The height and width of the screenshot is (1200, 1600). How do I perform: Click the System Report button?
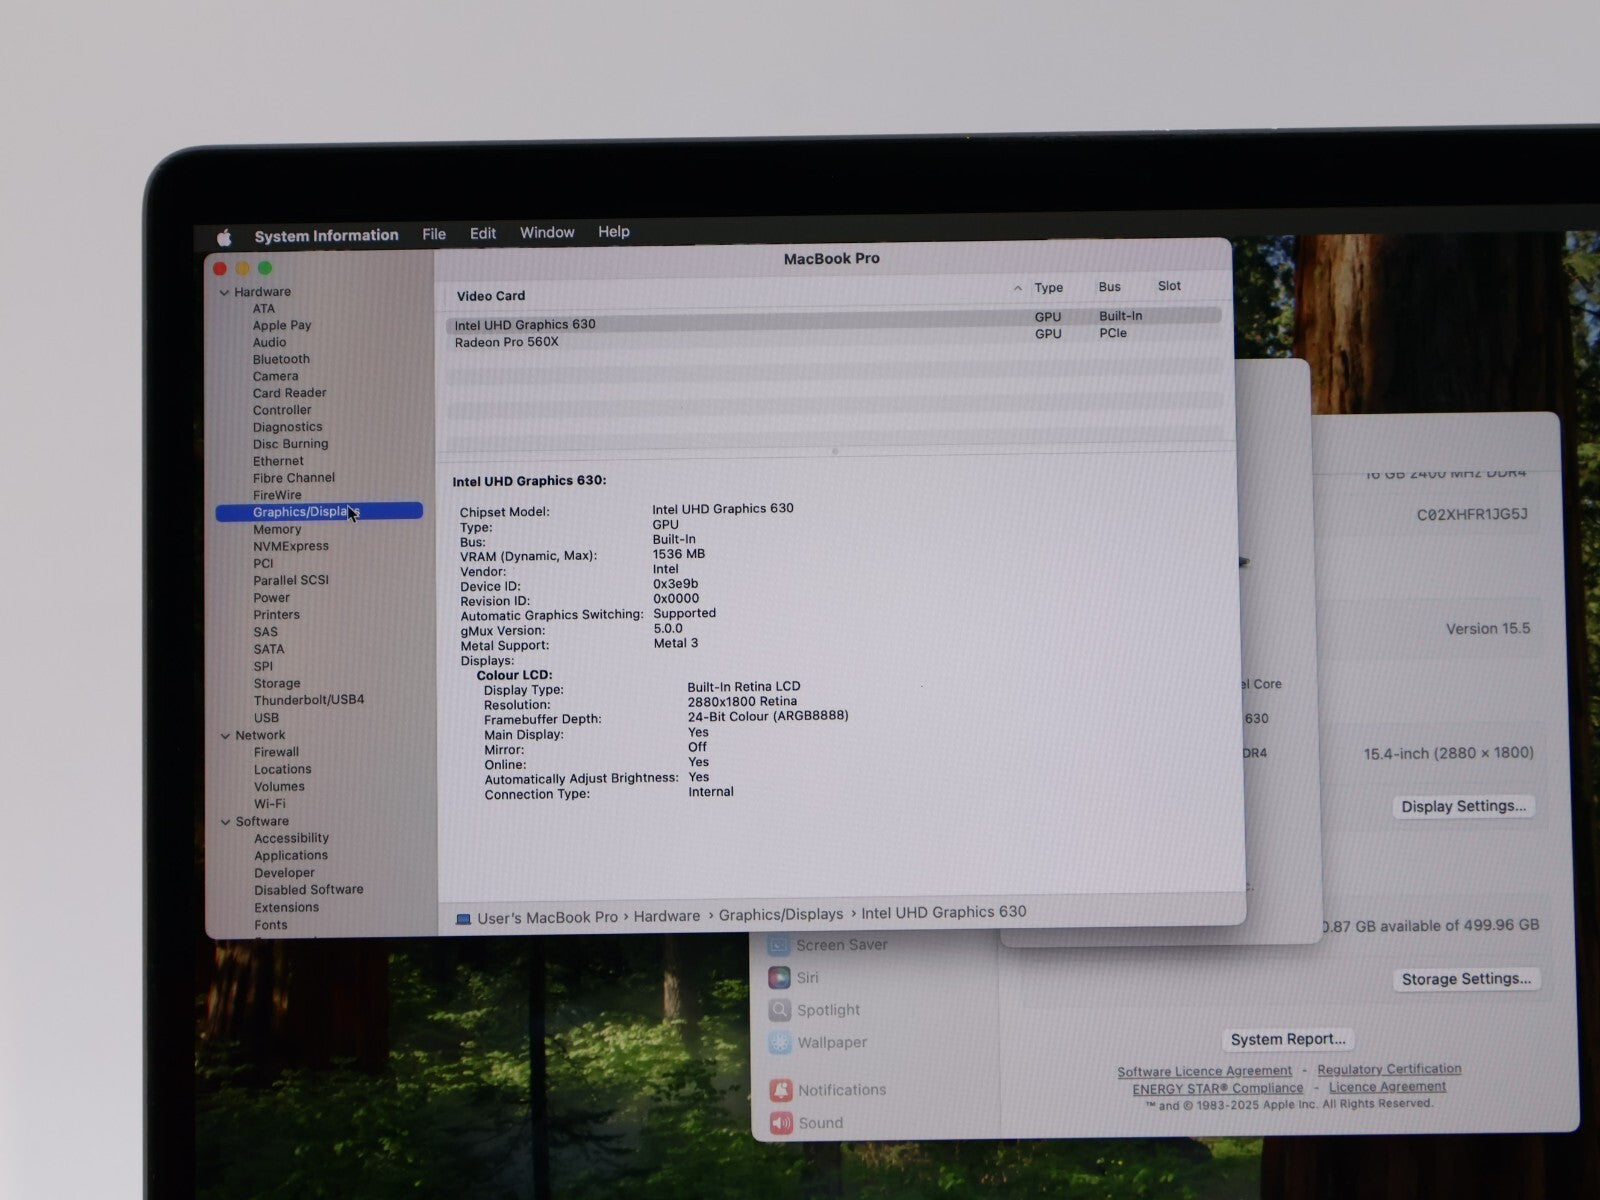tap(1288, 1040)
